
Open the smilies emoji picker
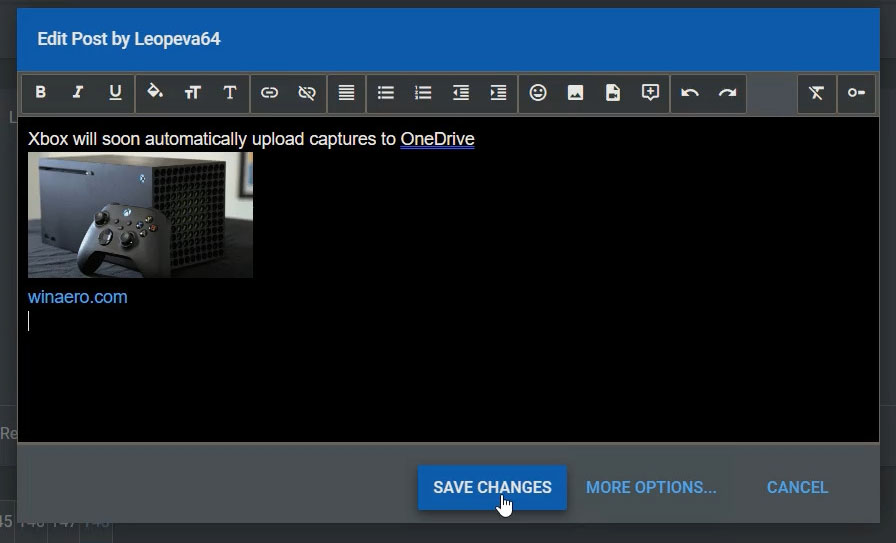coord(538,93)
